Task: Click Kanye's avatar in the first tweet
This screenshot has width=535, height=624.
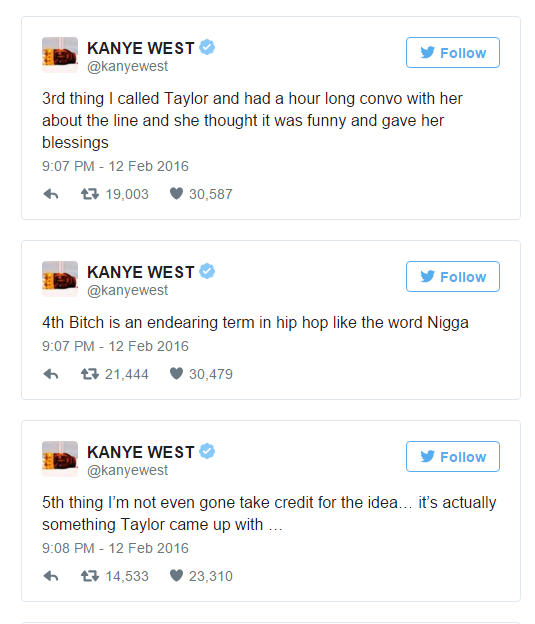Action: [x=60, y=55]
